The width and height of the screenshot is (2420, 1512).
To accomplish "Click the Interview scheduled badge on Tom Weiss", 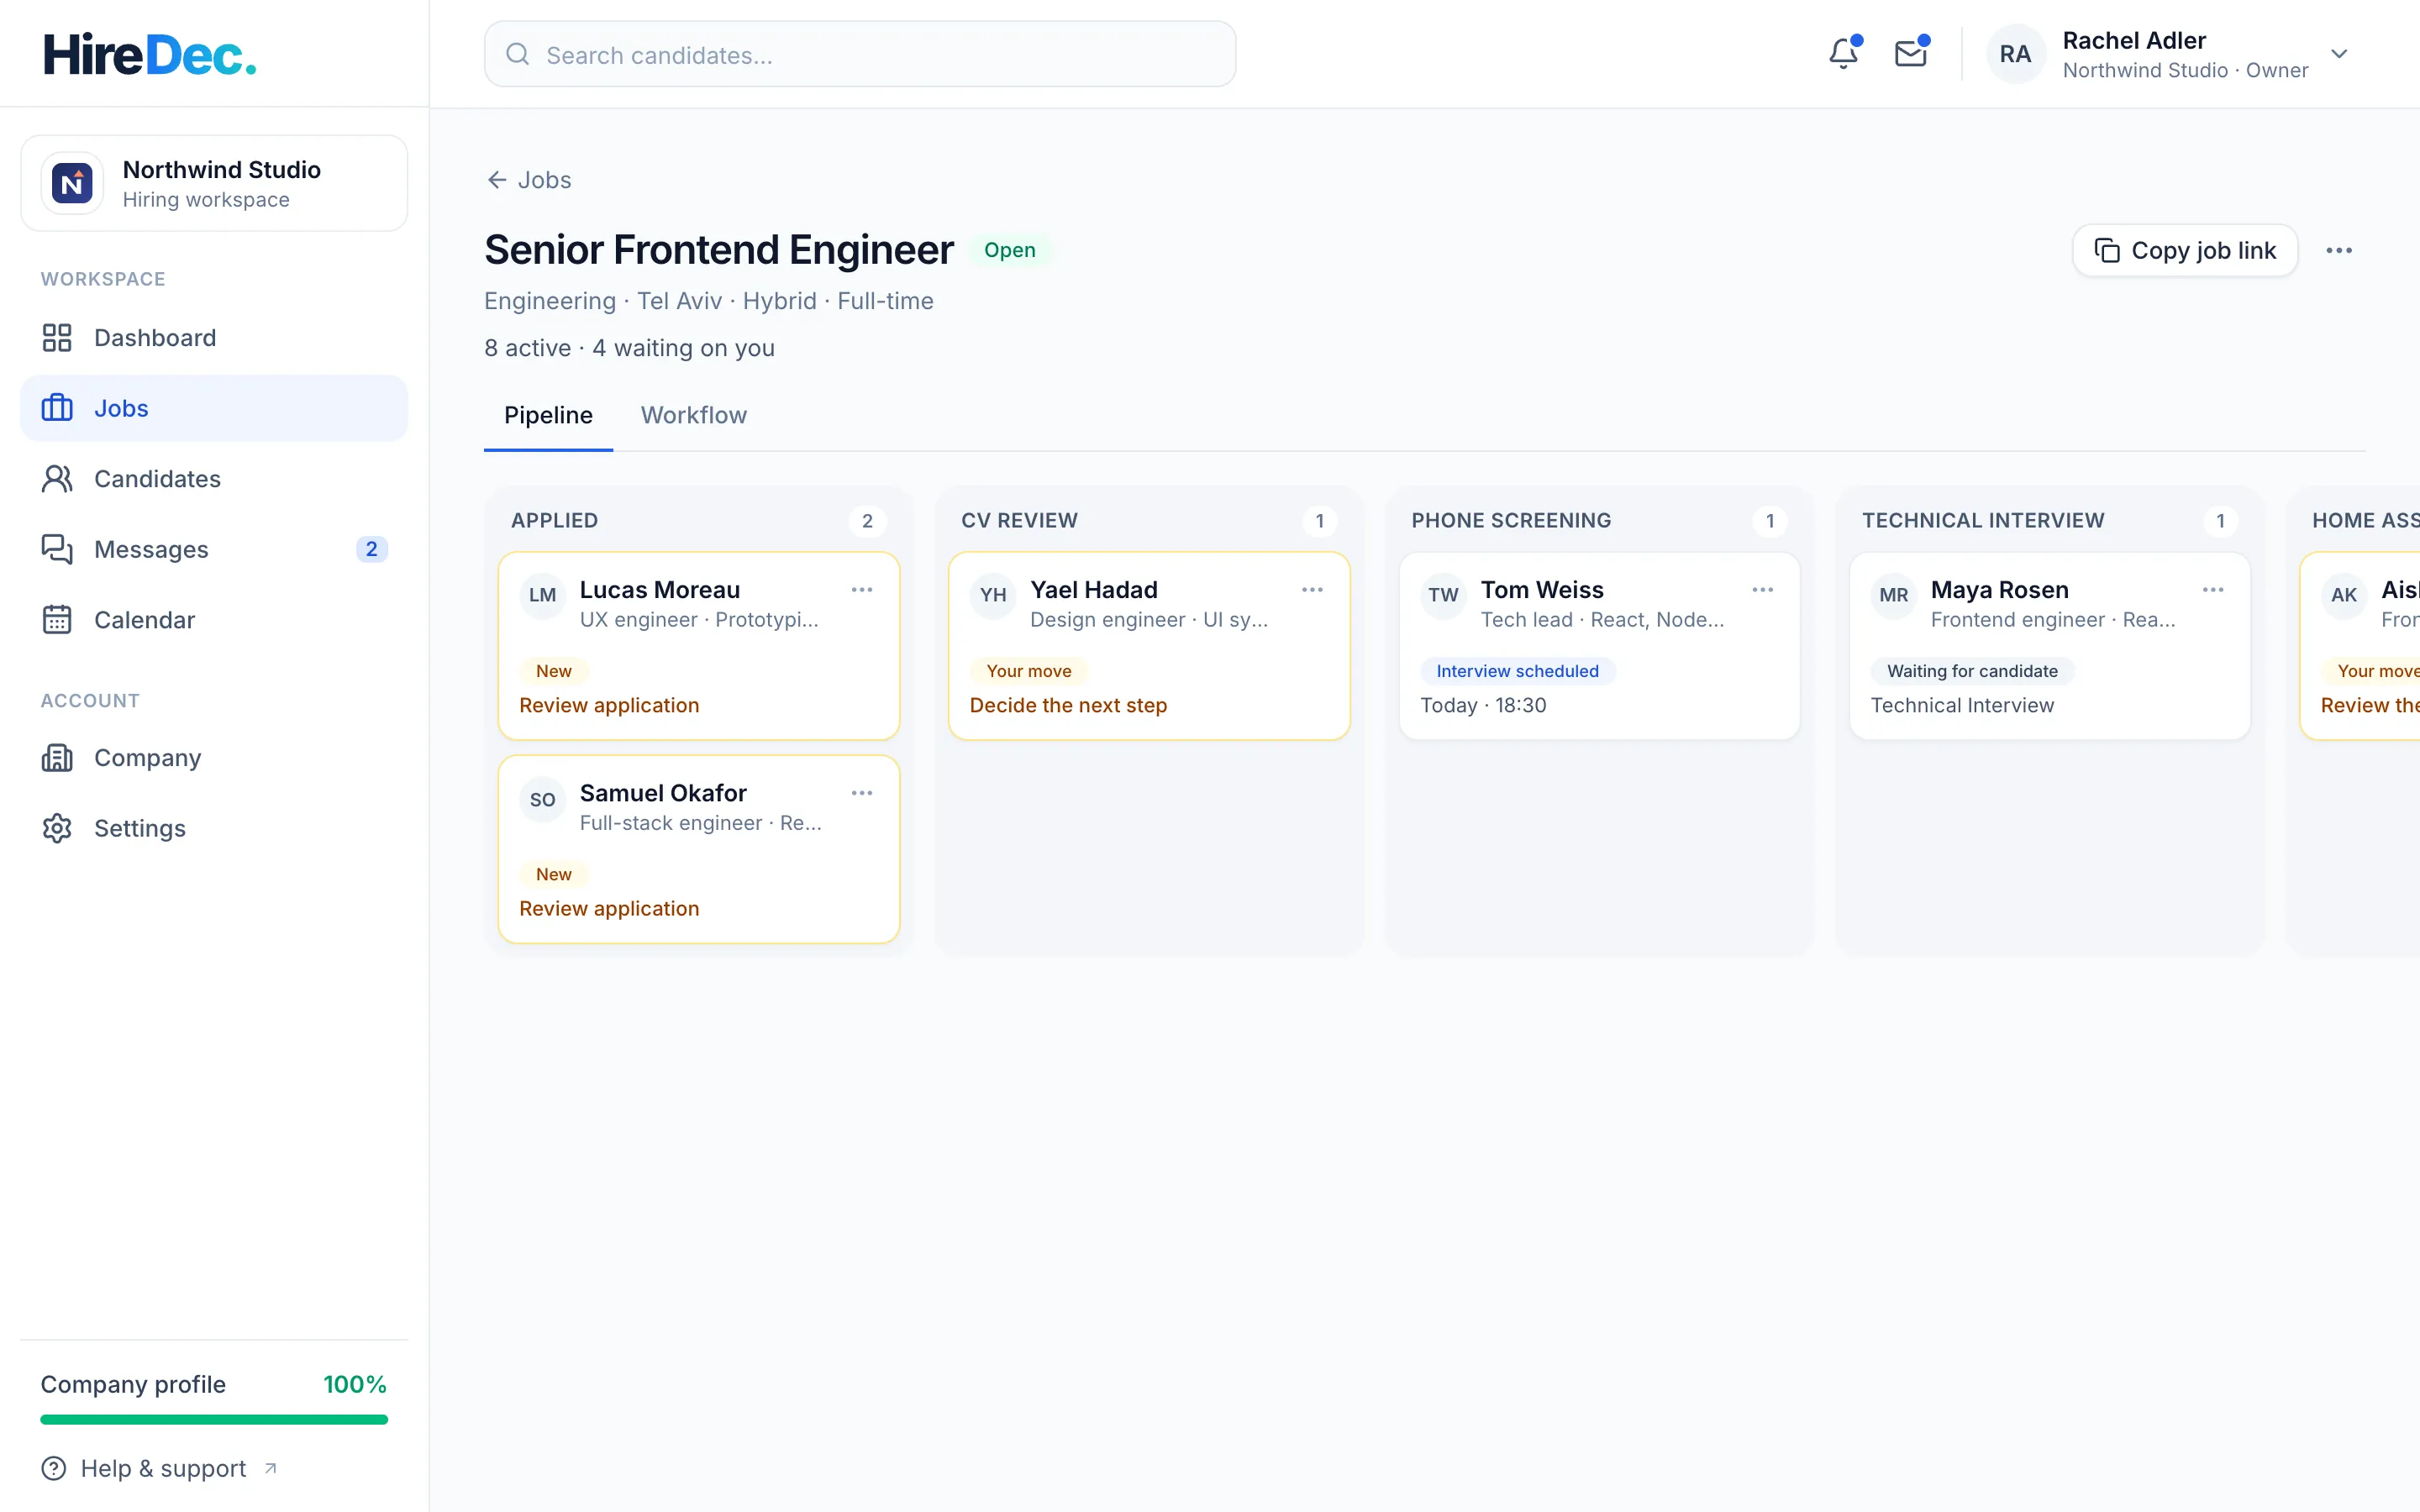I will pos(1517,671).
